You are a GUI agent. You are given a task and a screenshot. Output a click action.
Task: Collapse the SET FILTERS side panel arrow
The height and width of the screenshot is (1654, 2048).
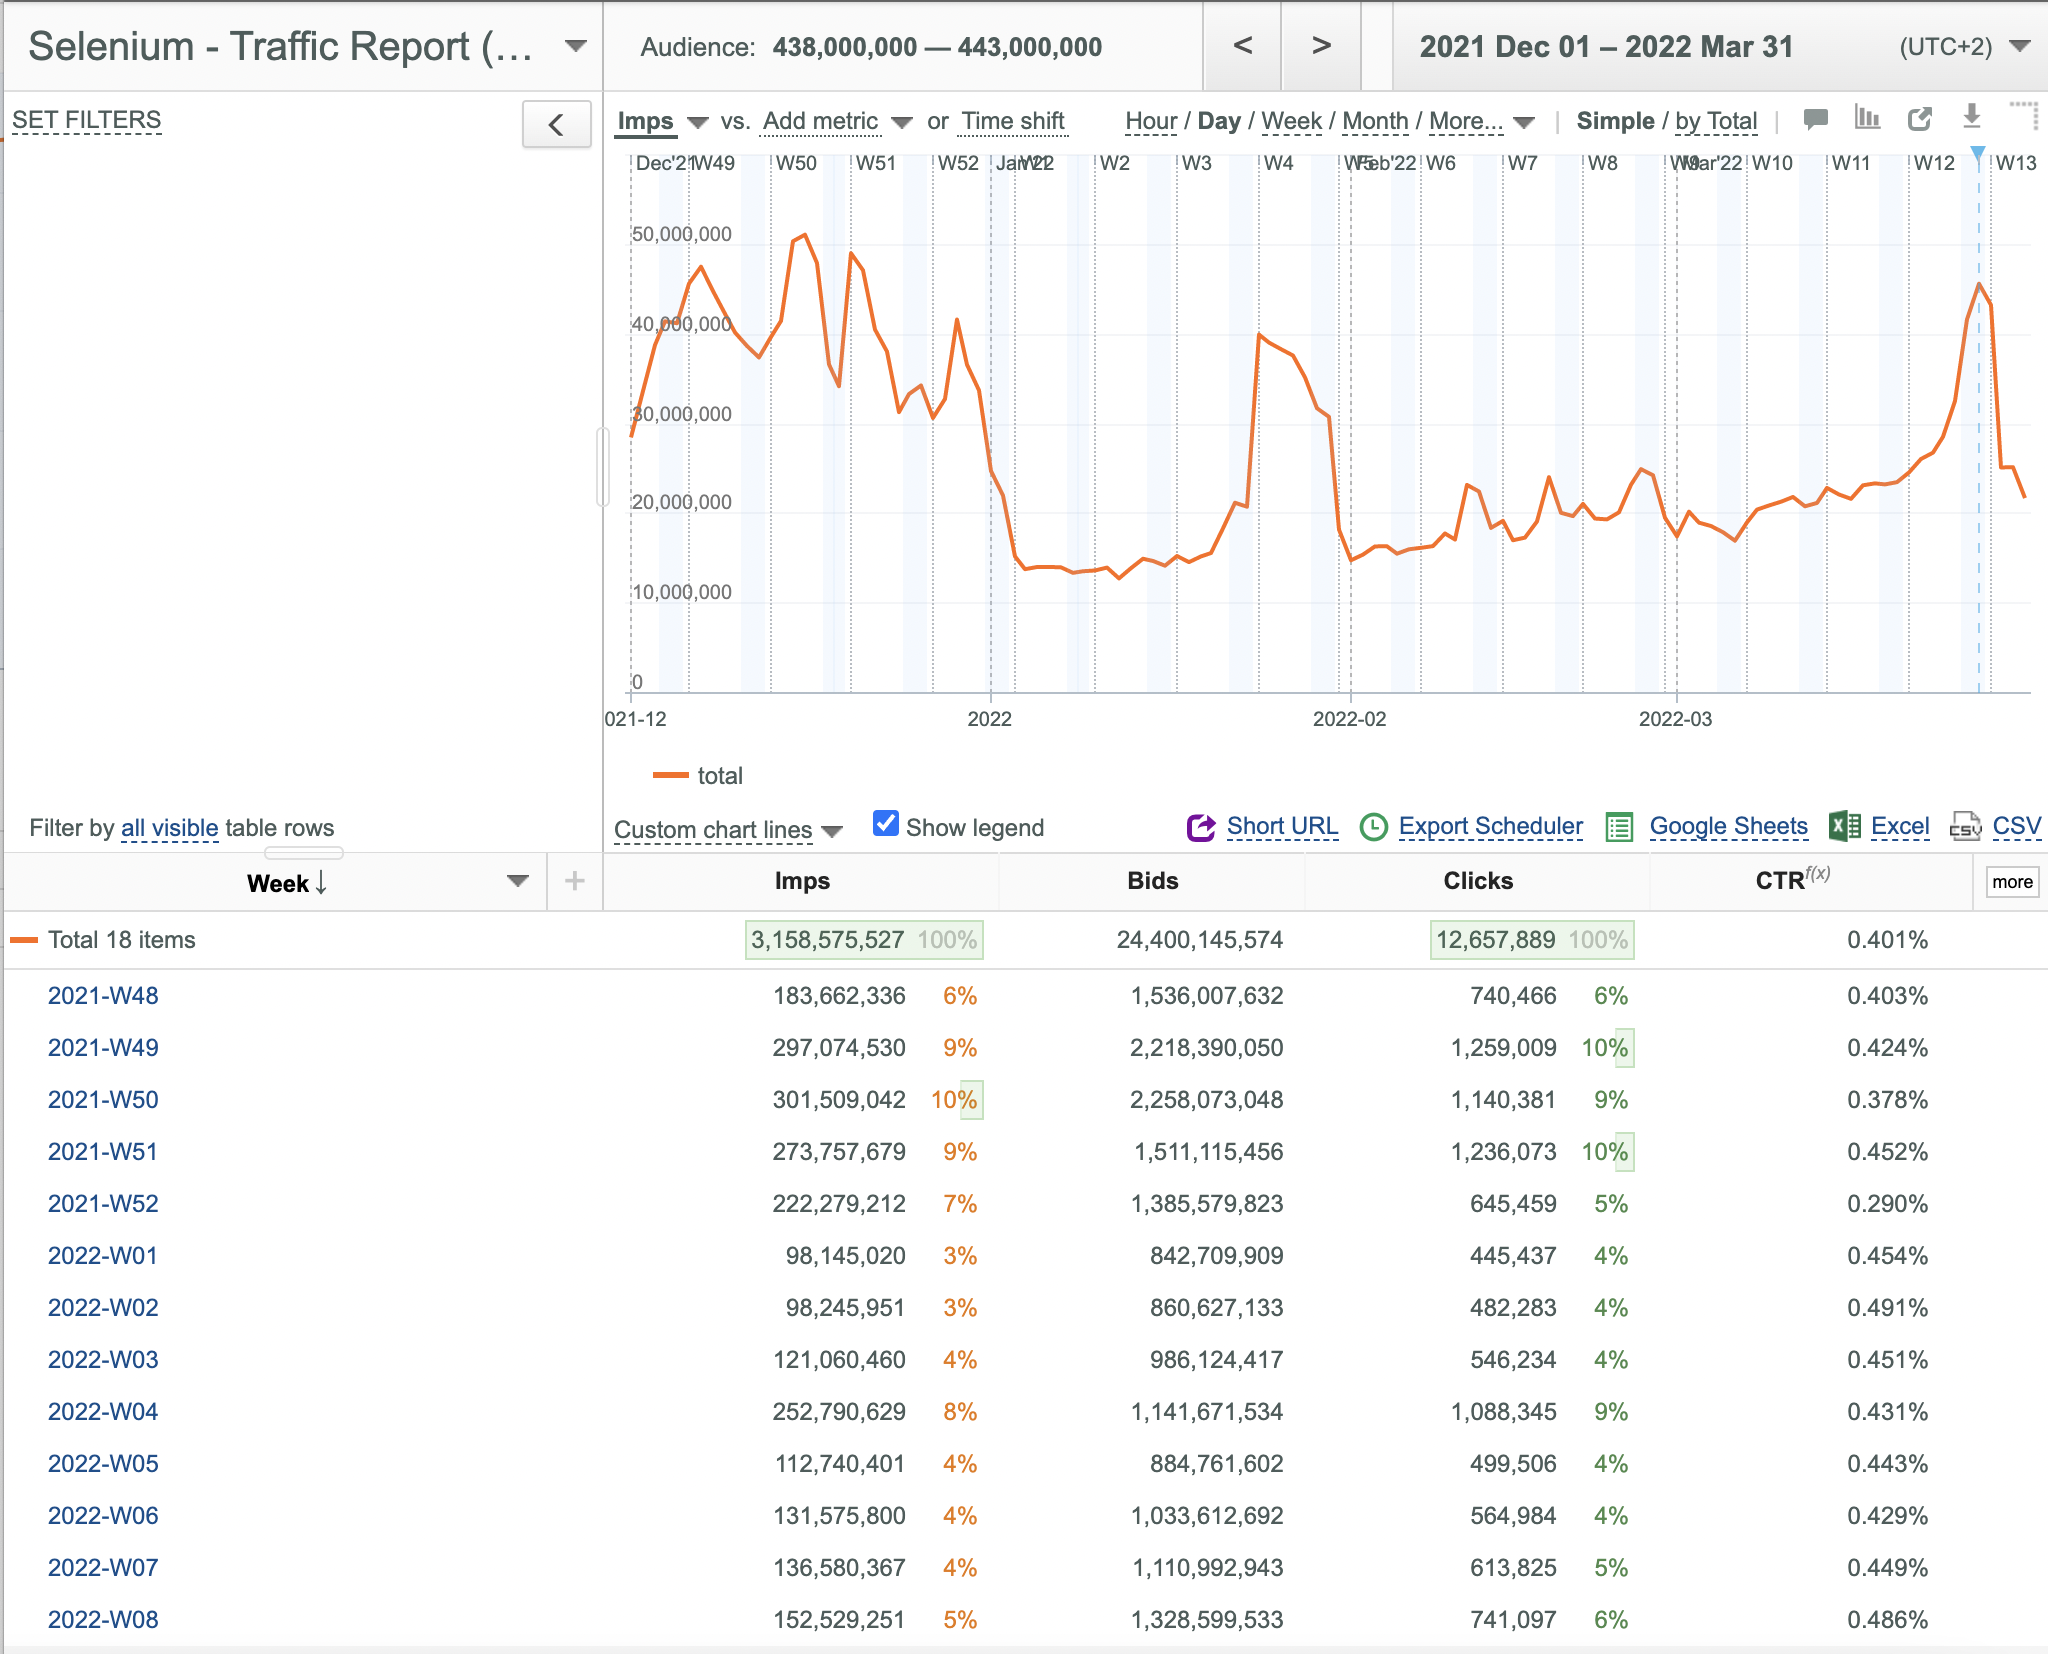[x=556, y=124]
